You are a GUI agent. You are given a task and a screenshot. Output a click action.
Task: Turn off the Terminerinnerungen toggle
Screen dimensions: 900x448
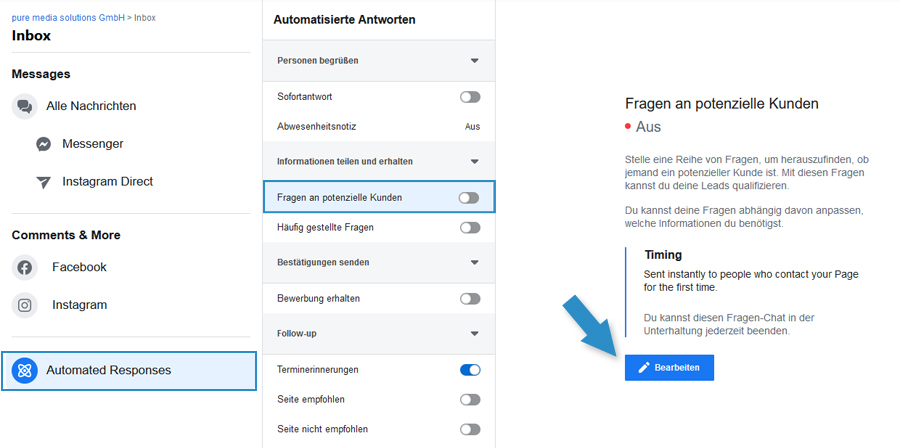click(470, 370)
